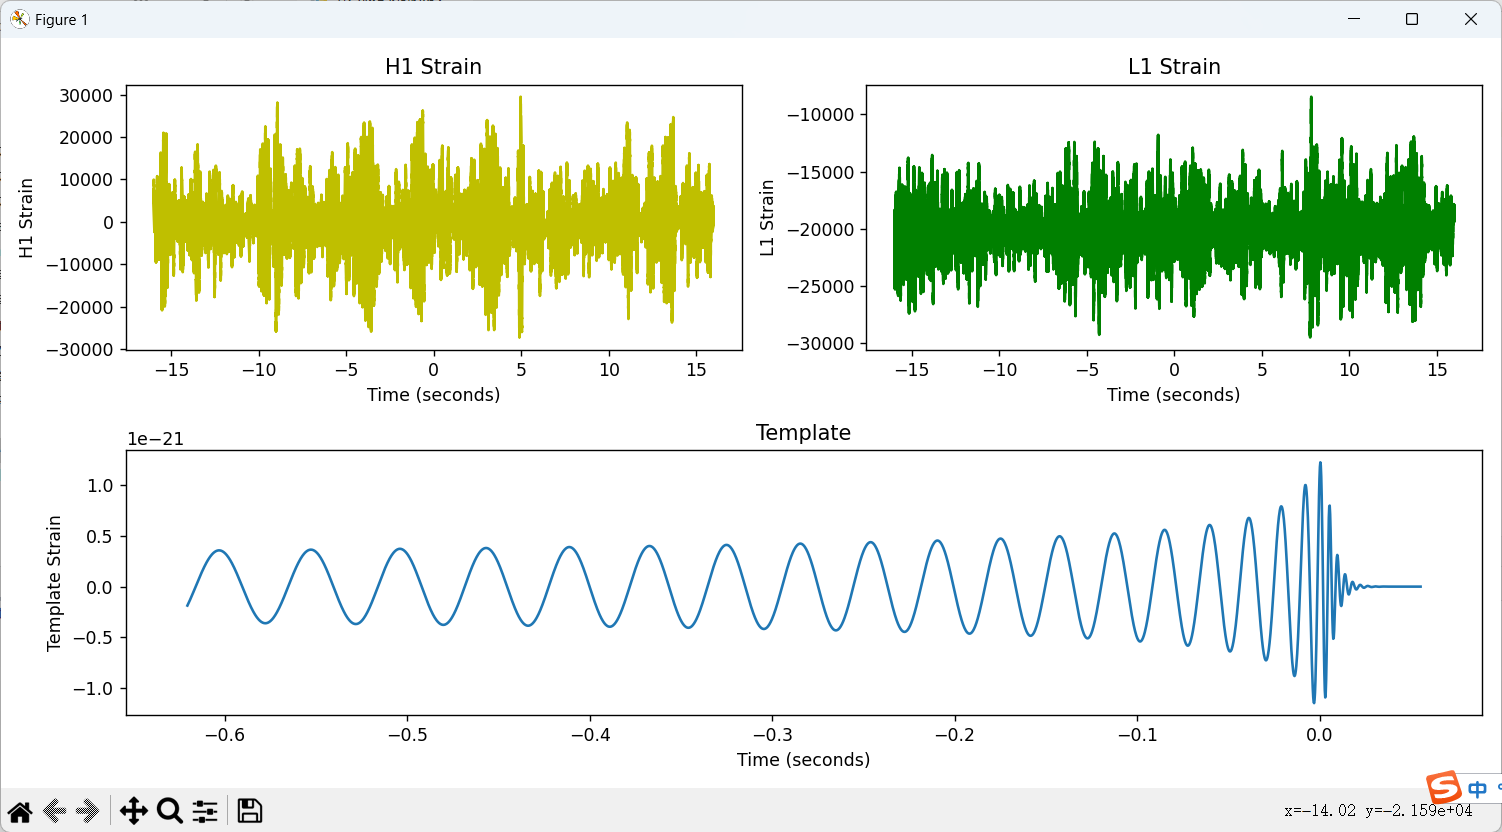
Task: Click the −0.3 tick on Template x-axis
Action: coord(771,735)
